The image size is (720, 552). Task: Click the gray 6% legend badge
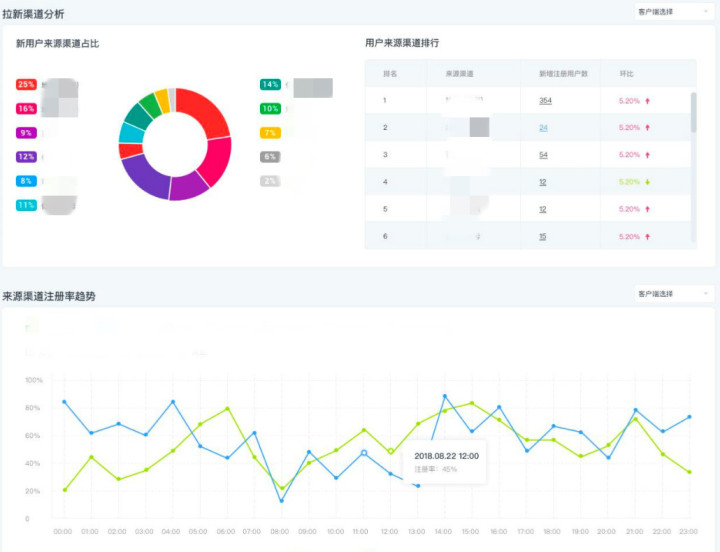pyautogui.click(x=270, y=157)
